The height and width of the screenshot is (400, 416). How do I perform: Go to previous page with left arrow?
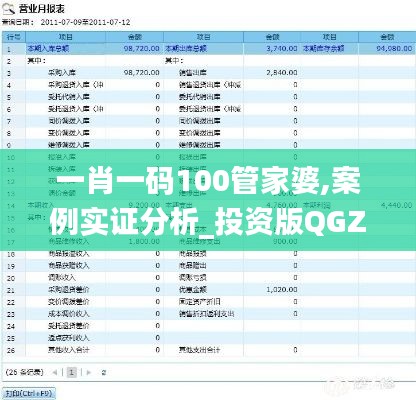click(x=55, y=372)
